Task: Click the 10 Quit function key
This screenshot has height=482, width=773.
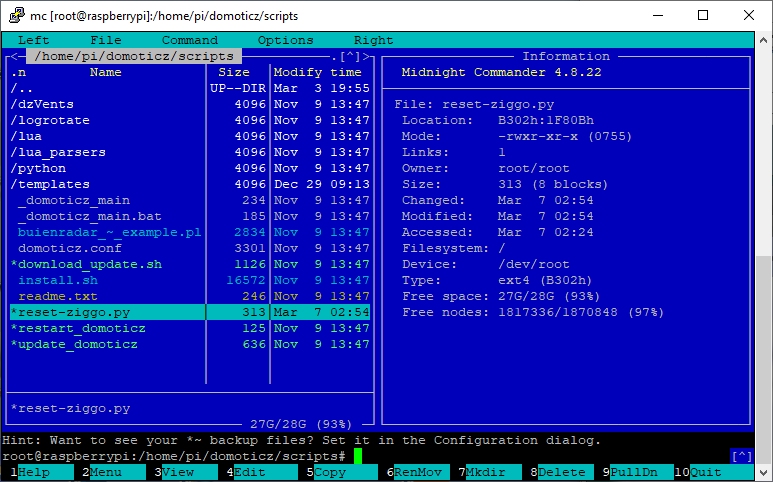Action: 713,472
